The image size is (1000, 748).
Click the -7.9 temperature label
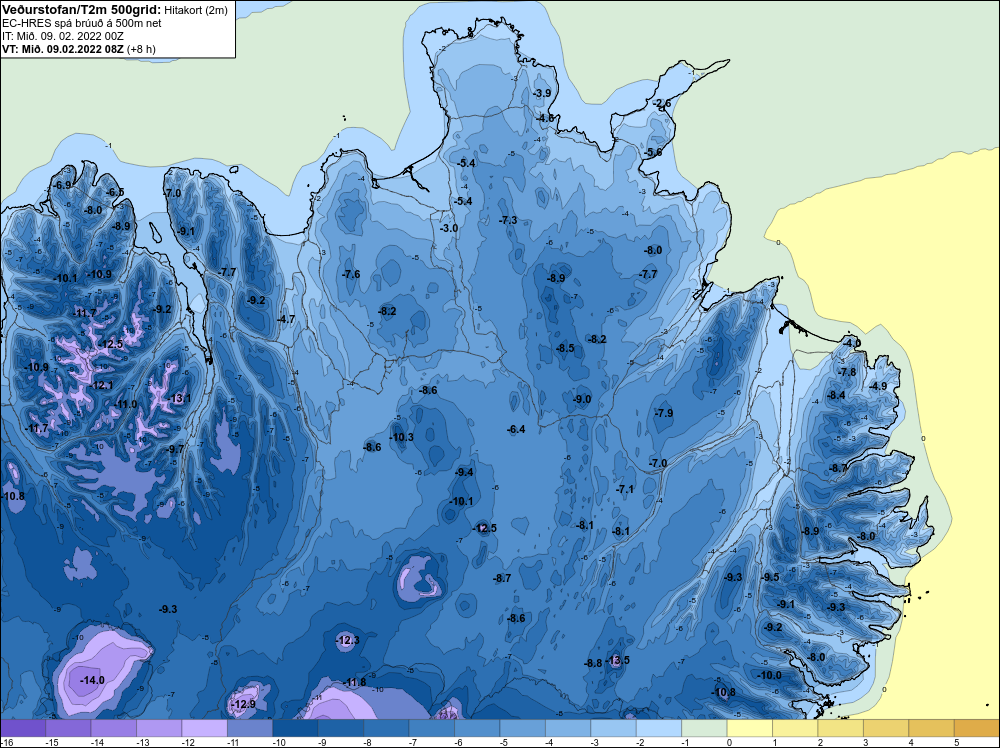coord(664,413)
